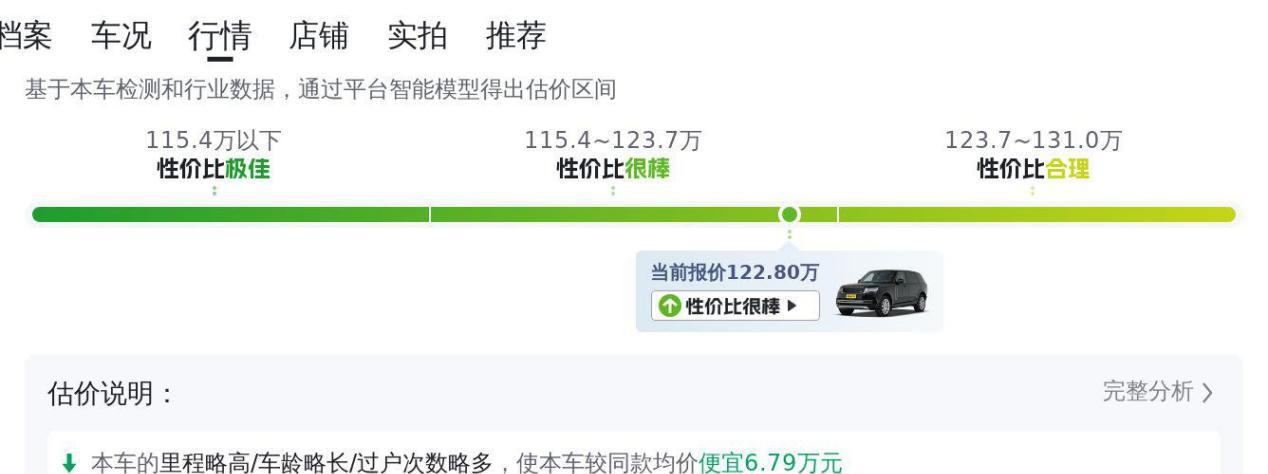Viewport: 1268px width, 474px height.
Task: Click the circular marker on price bar
Action: (x=789, y=214)
